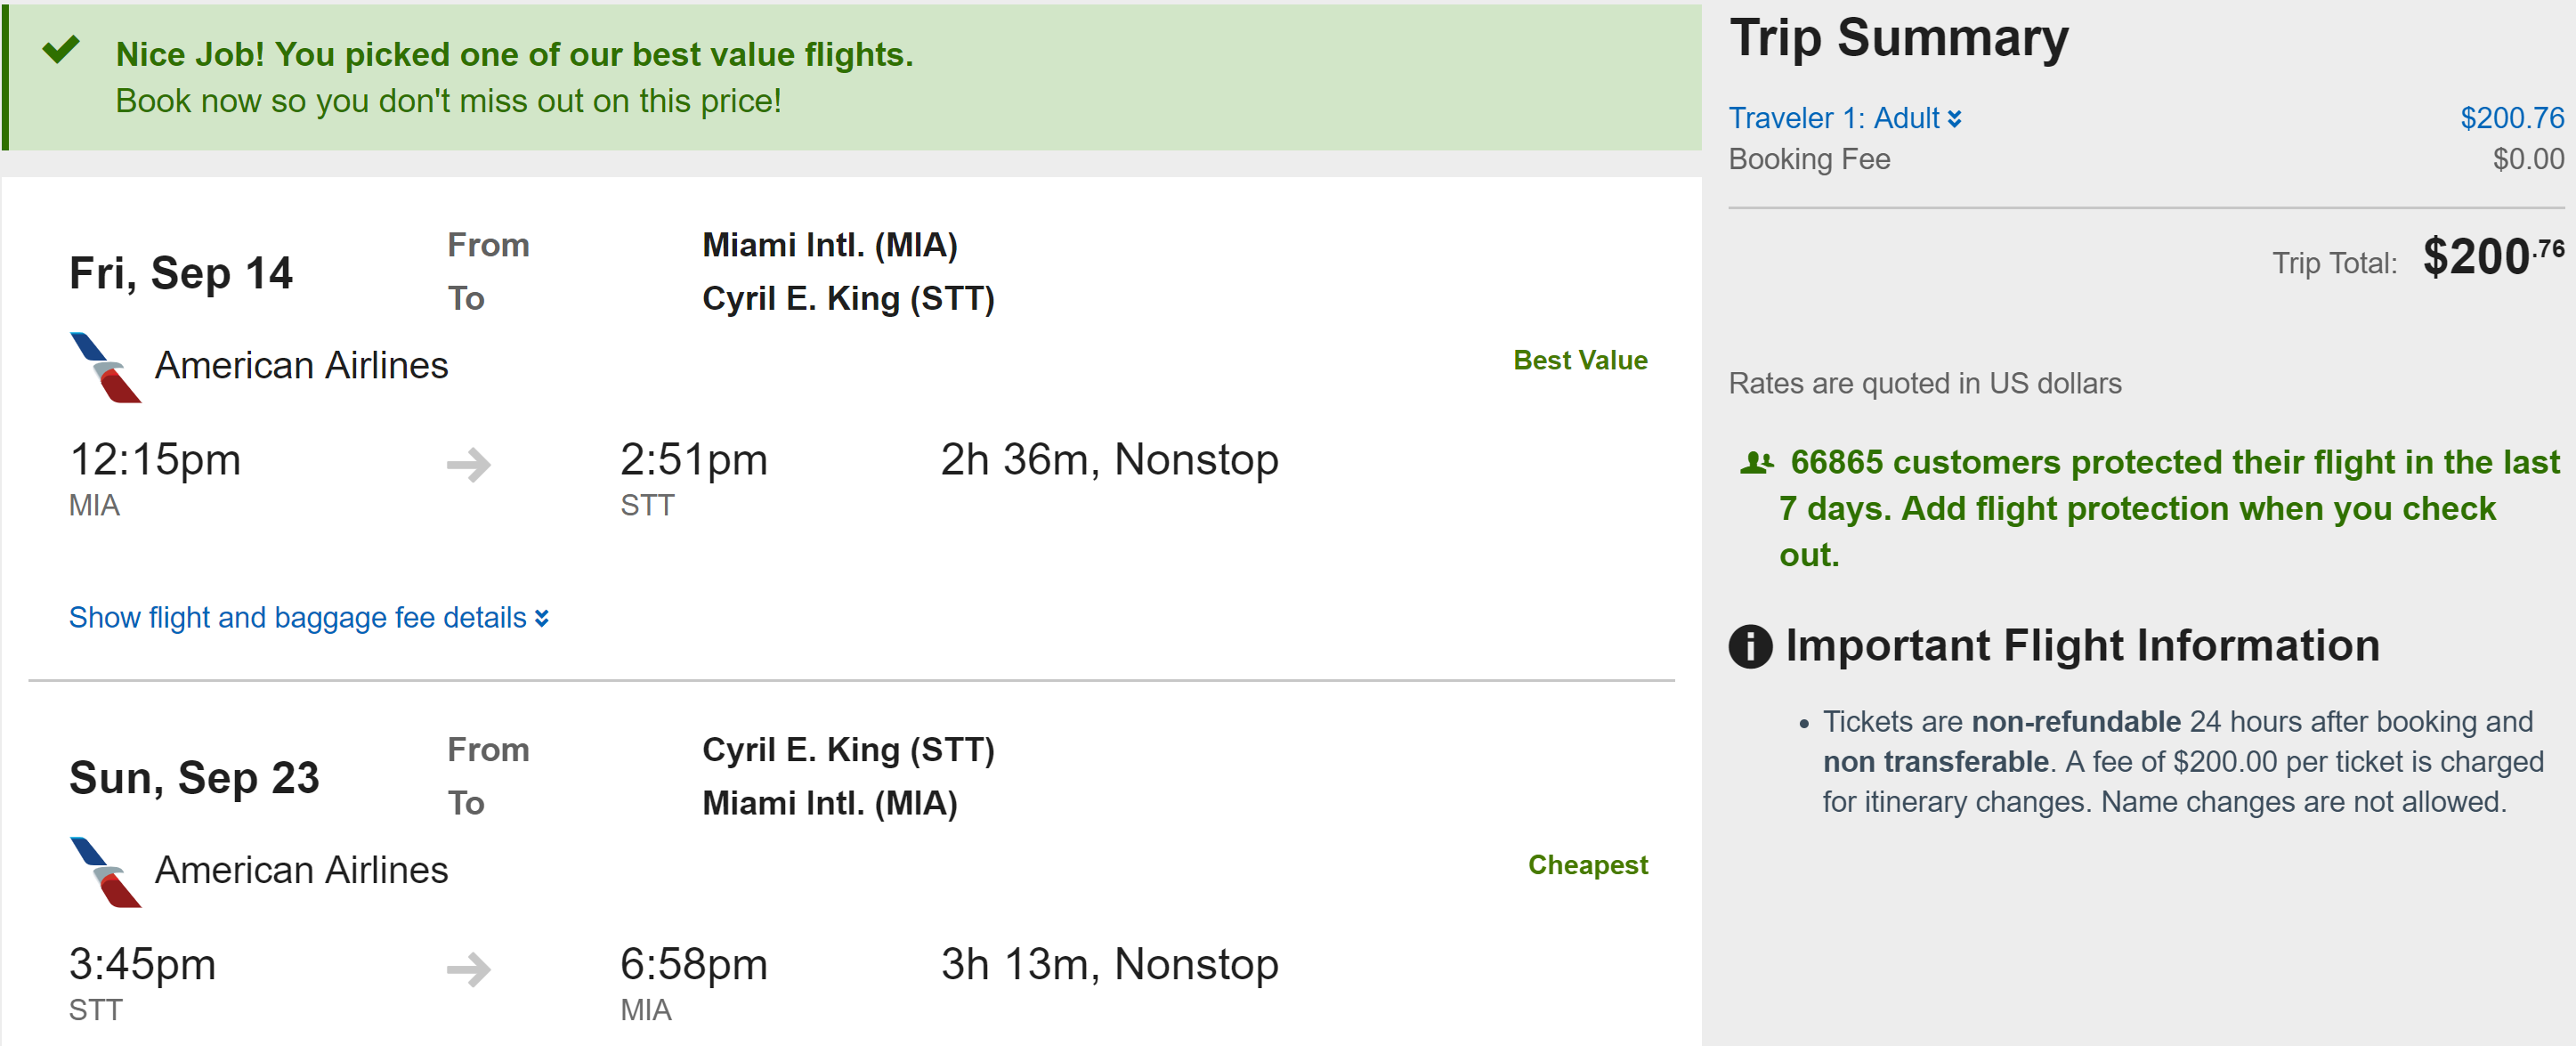Click the customers icon beside flight protection
The image size is (2576, 1046).
pos(1755,463)
